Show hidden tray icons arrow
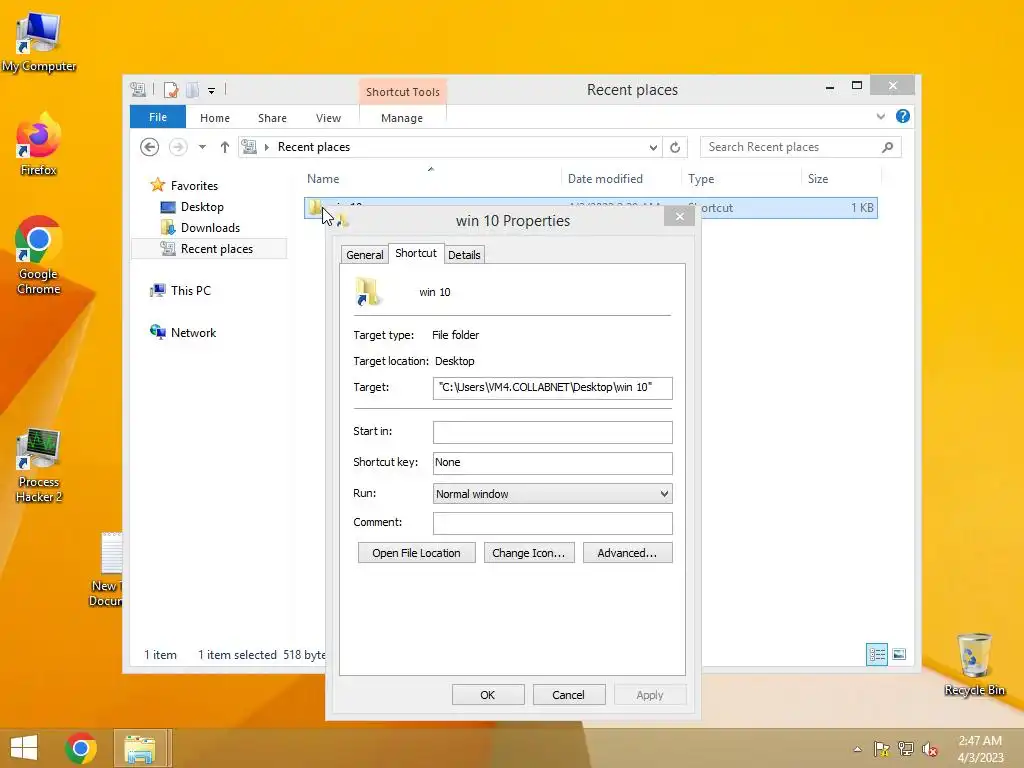Viewport: 1024px width, 768px height. point(857,749)
